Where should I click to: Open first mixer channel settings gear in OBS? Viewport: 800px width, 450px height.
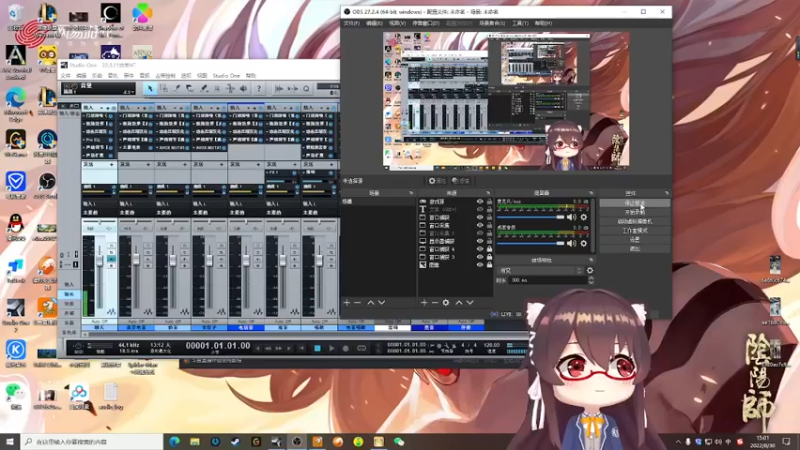[x=584, y=217]
